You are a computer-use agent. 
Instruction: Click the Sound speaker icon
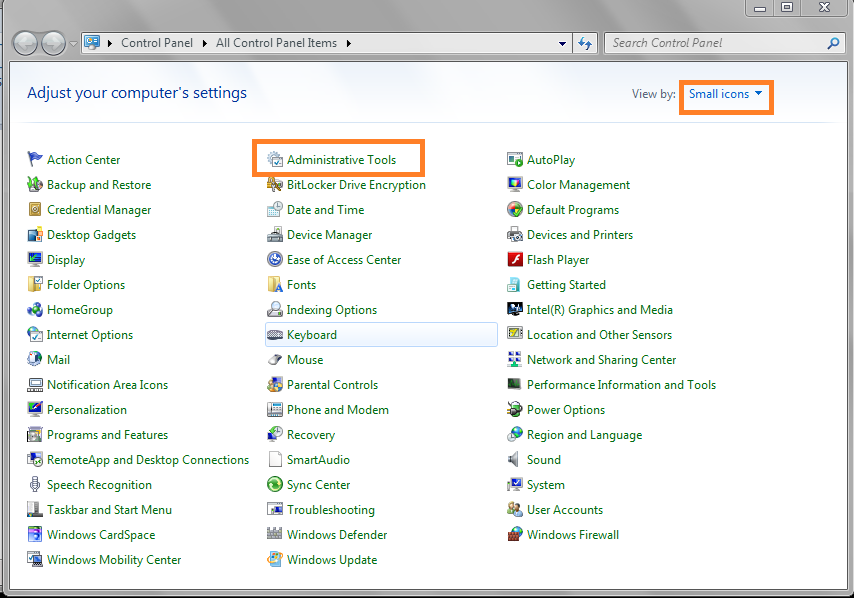[x=514, y=460]
